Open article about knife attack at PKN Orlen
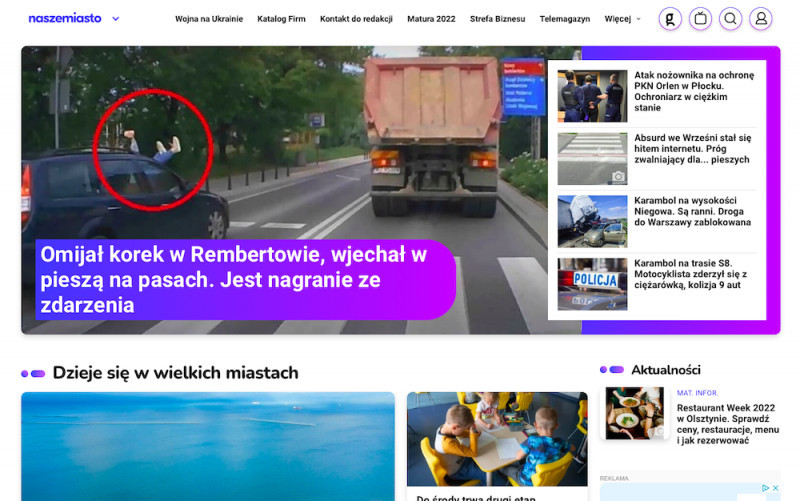 [x=692, y=91]
